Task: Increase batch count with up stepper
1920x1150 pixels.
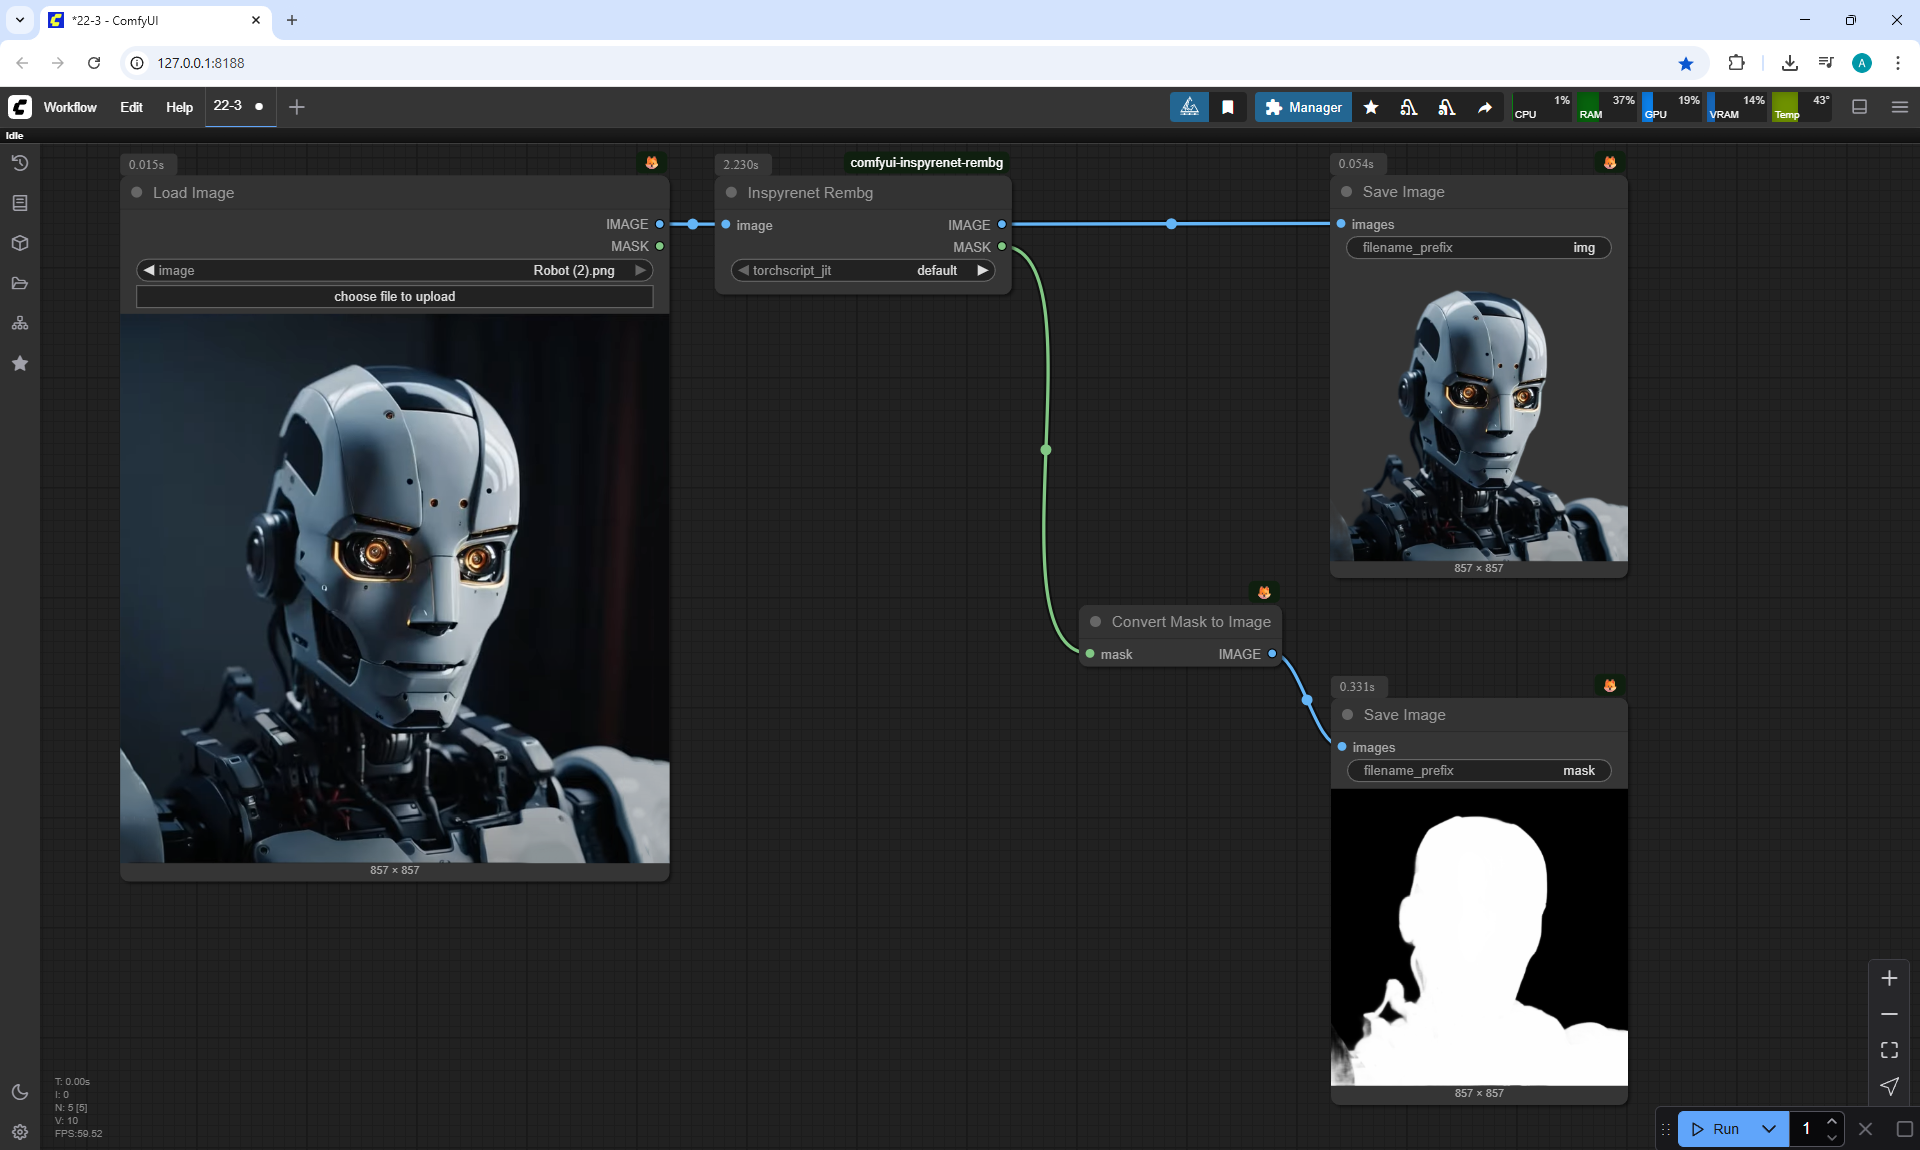Action: tap(1831, 1121)
